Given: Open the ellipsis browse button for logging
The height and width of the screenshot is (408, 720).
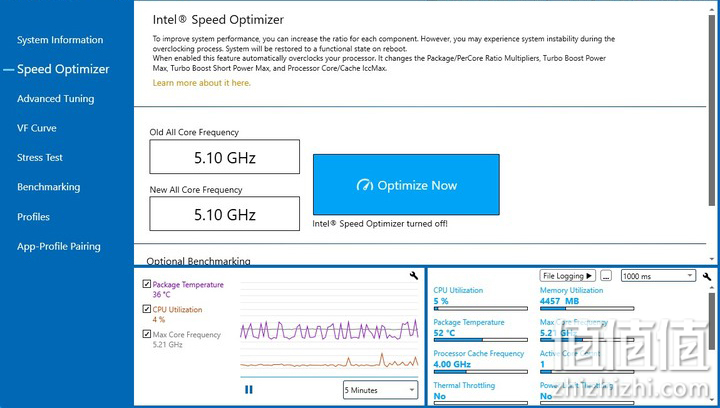Looking at the screenshot, I should coord(606,276).
